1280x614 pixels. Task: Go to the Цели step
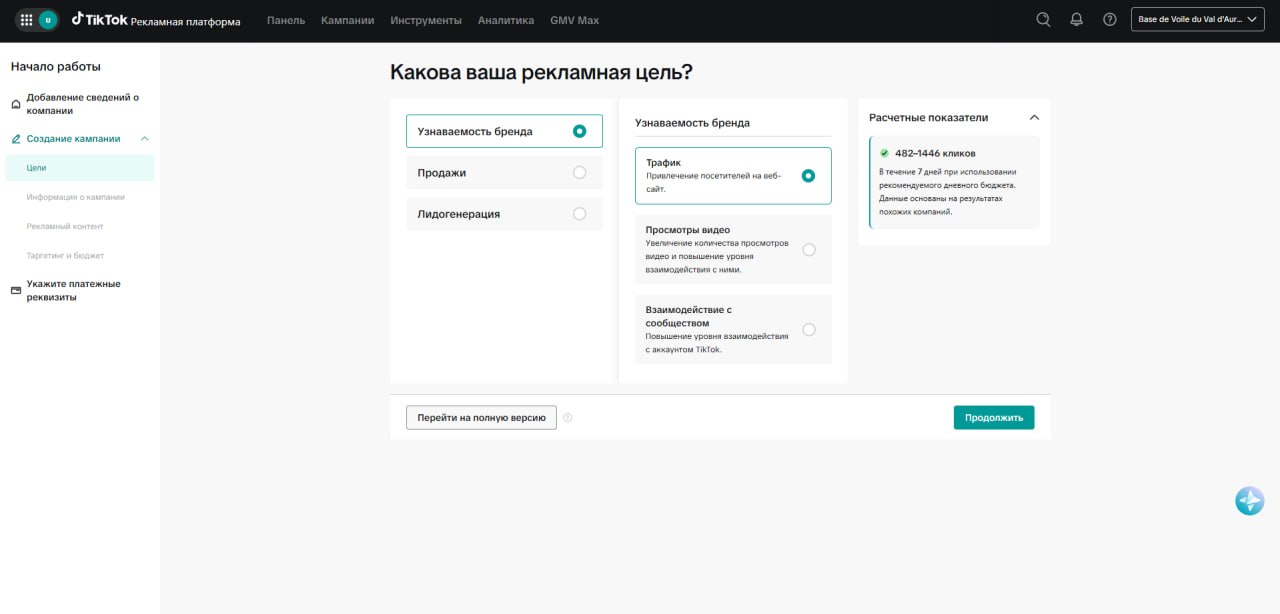coord(80,168)
